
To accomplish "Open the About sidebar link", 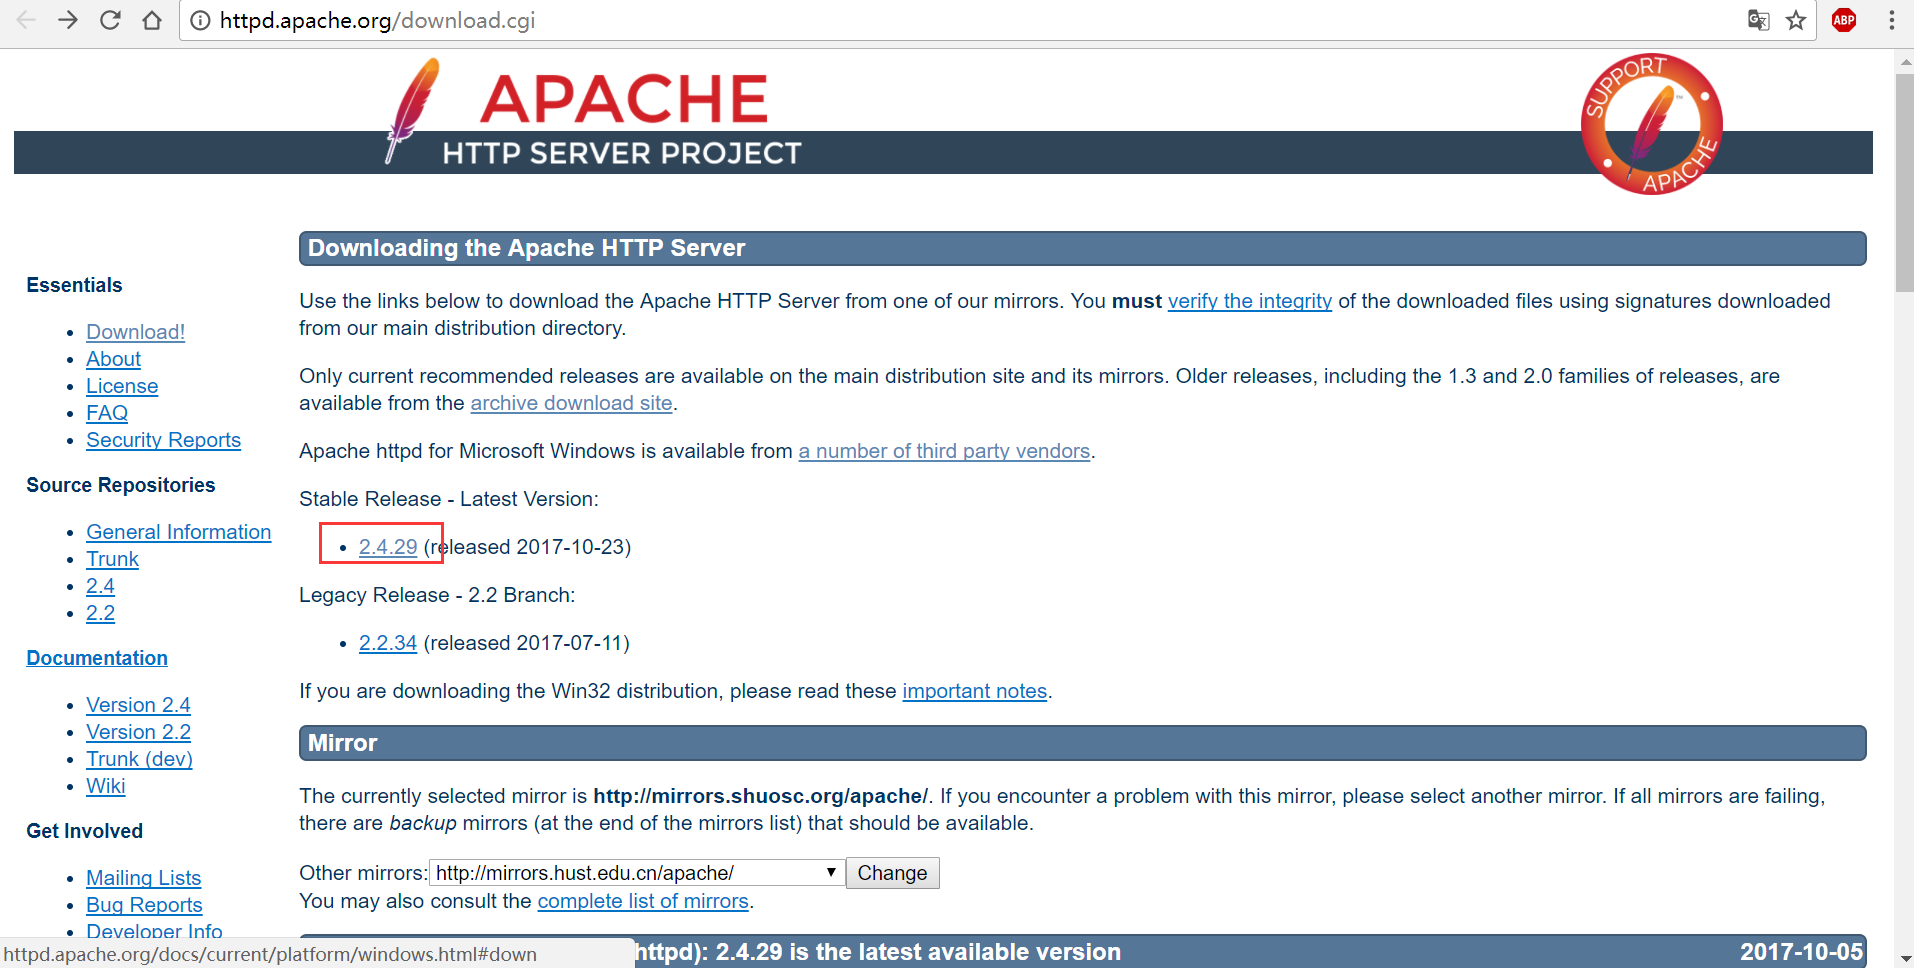I will click(113, 359).
